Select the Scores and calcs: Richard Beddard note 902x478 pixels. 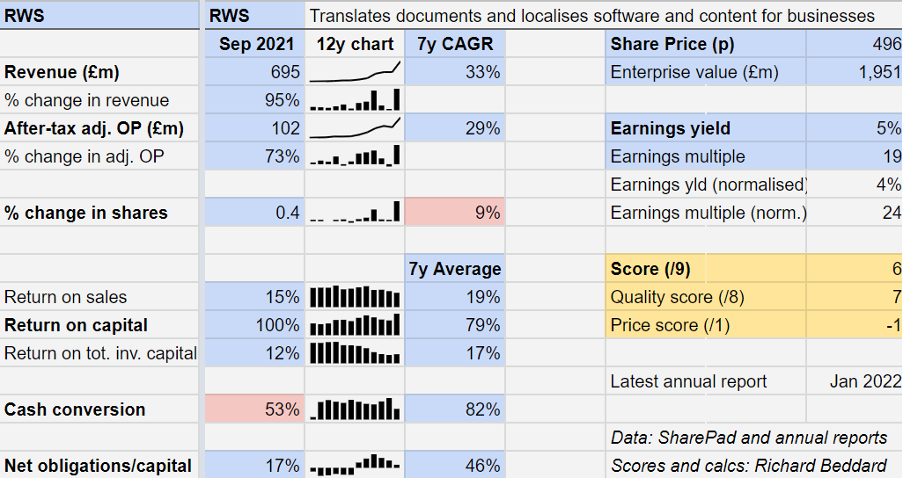click(x=749, y=465)
